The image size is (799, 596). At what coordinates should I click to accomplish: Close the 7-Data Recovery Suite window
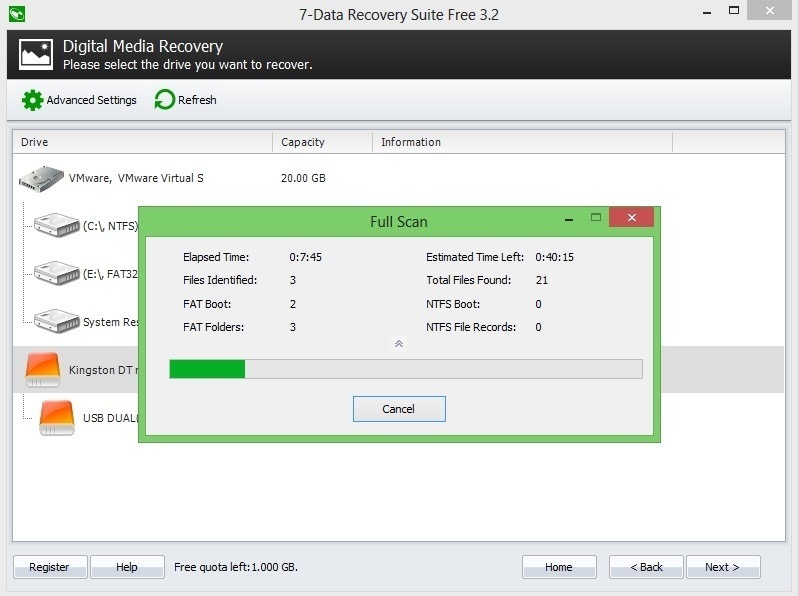click(x=769, y=10)
